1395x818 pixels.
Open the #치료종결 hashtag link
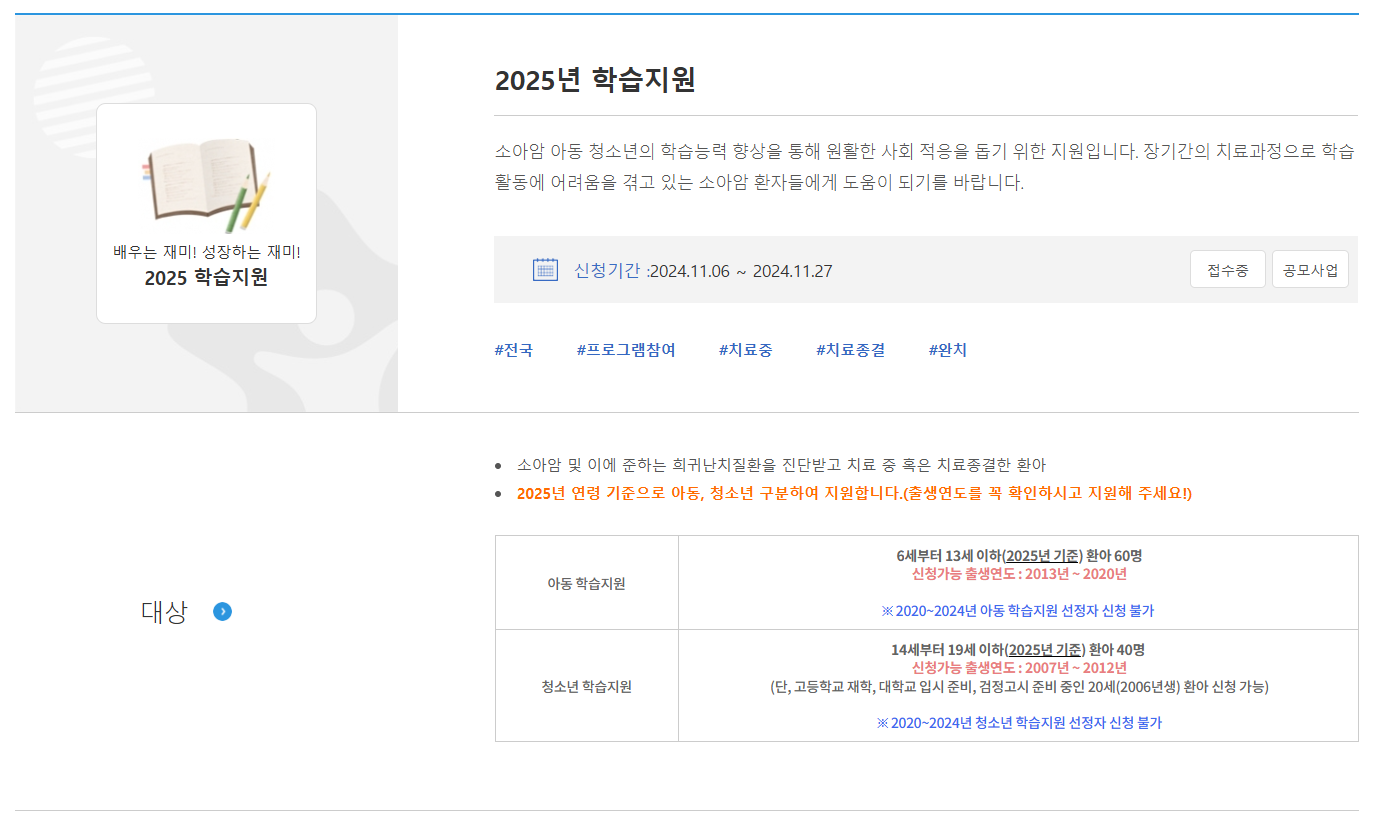coord(850,350)
